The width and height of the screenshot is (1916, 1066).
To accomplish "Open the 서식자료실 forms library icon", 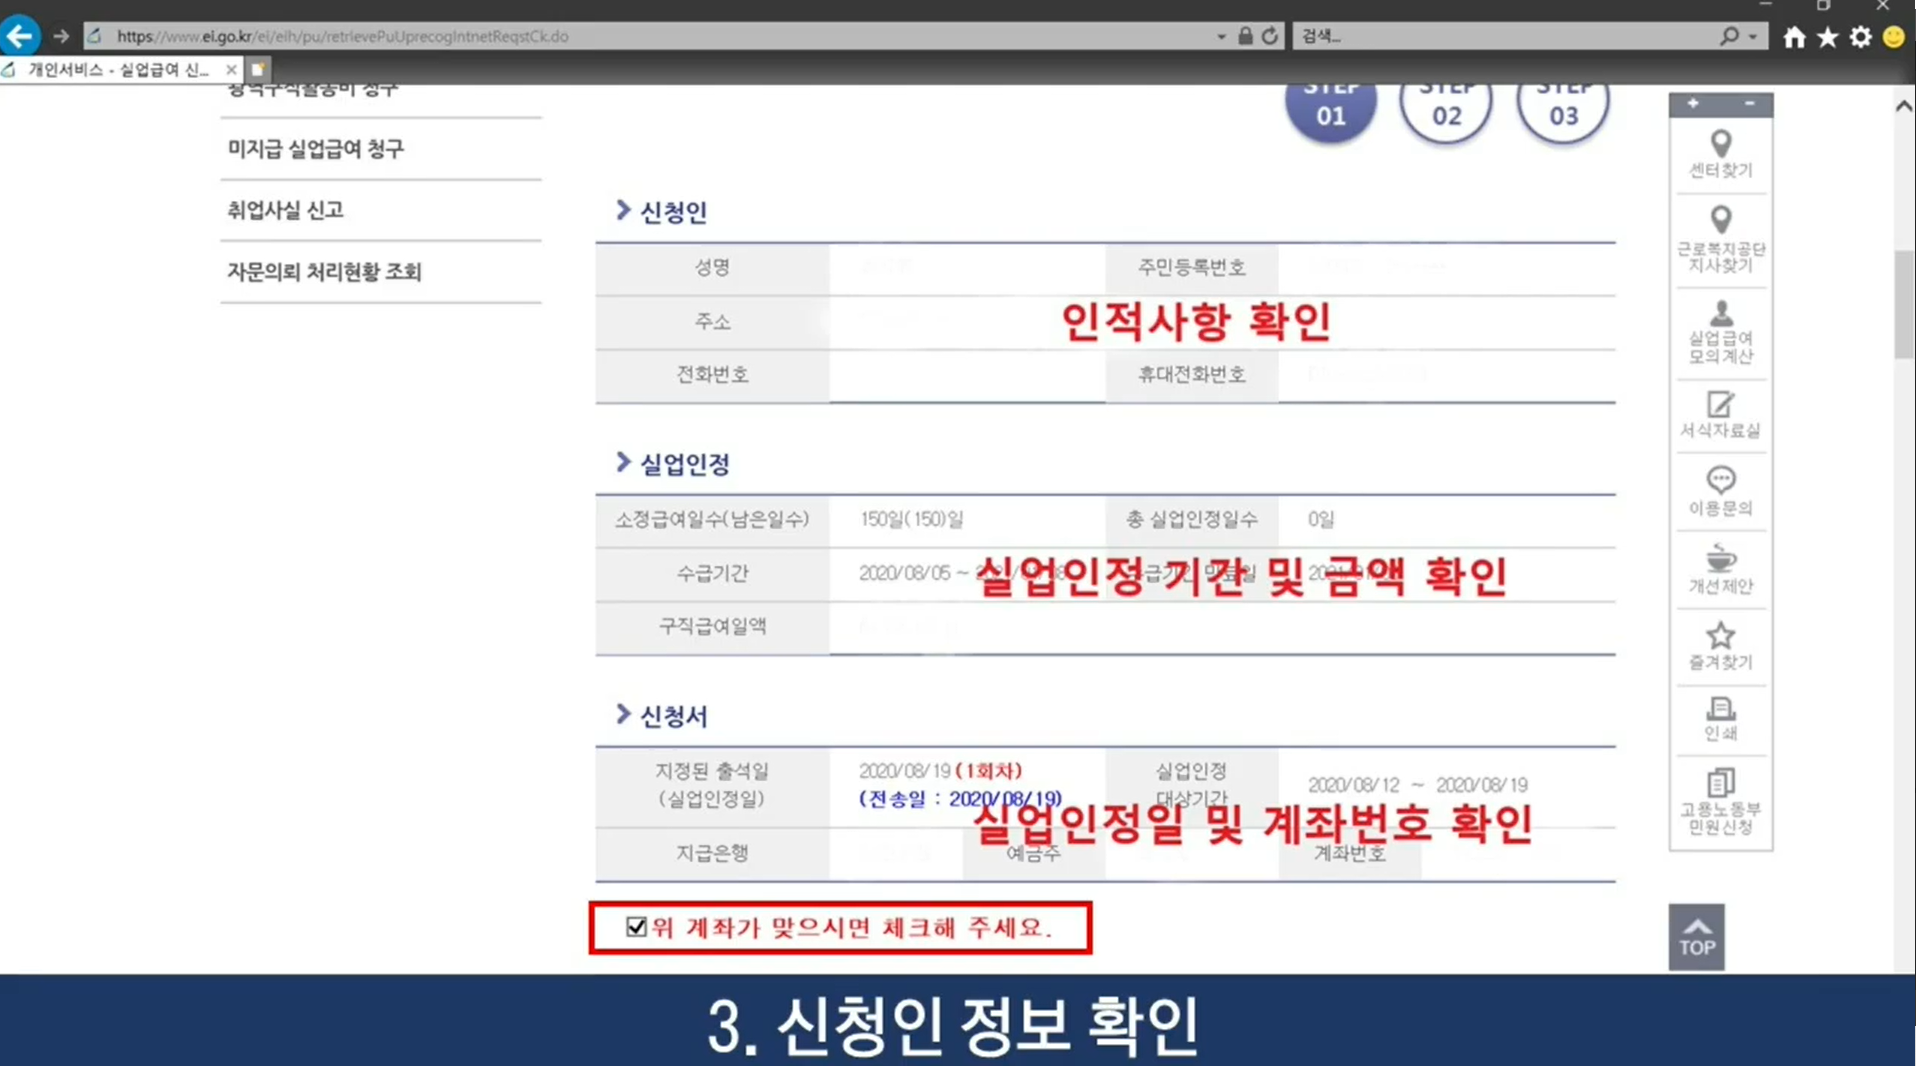I will point(1719,413).
